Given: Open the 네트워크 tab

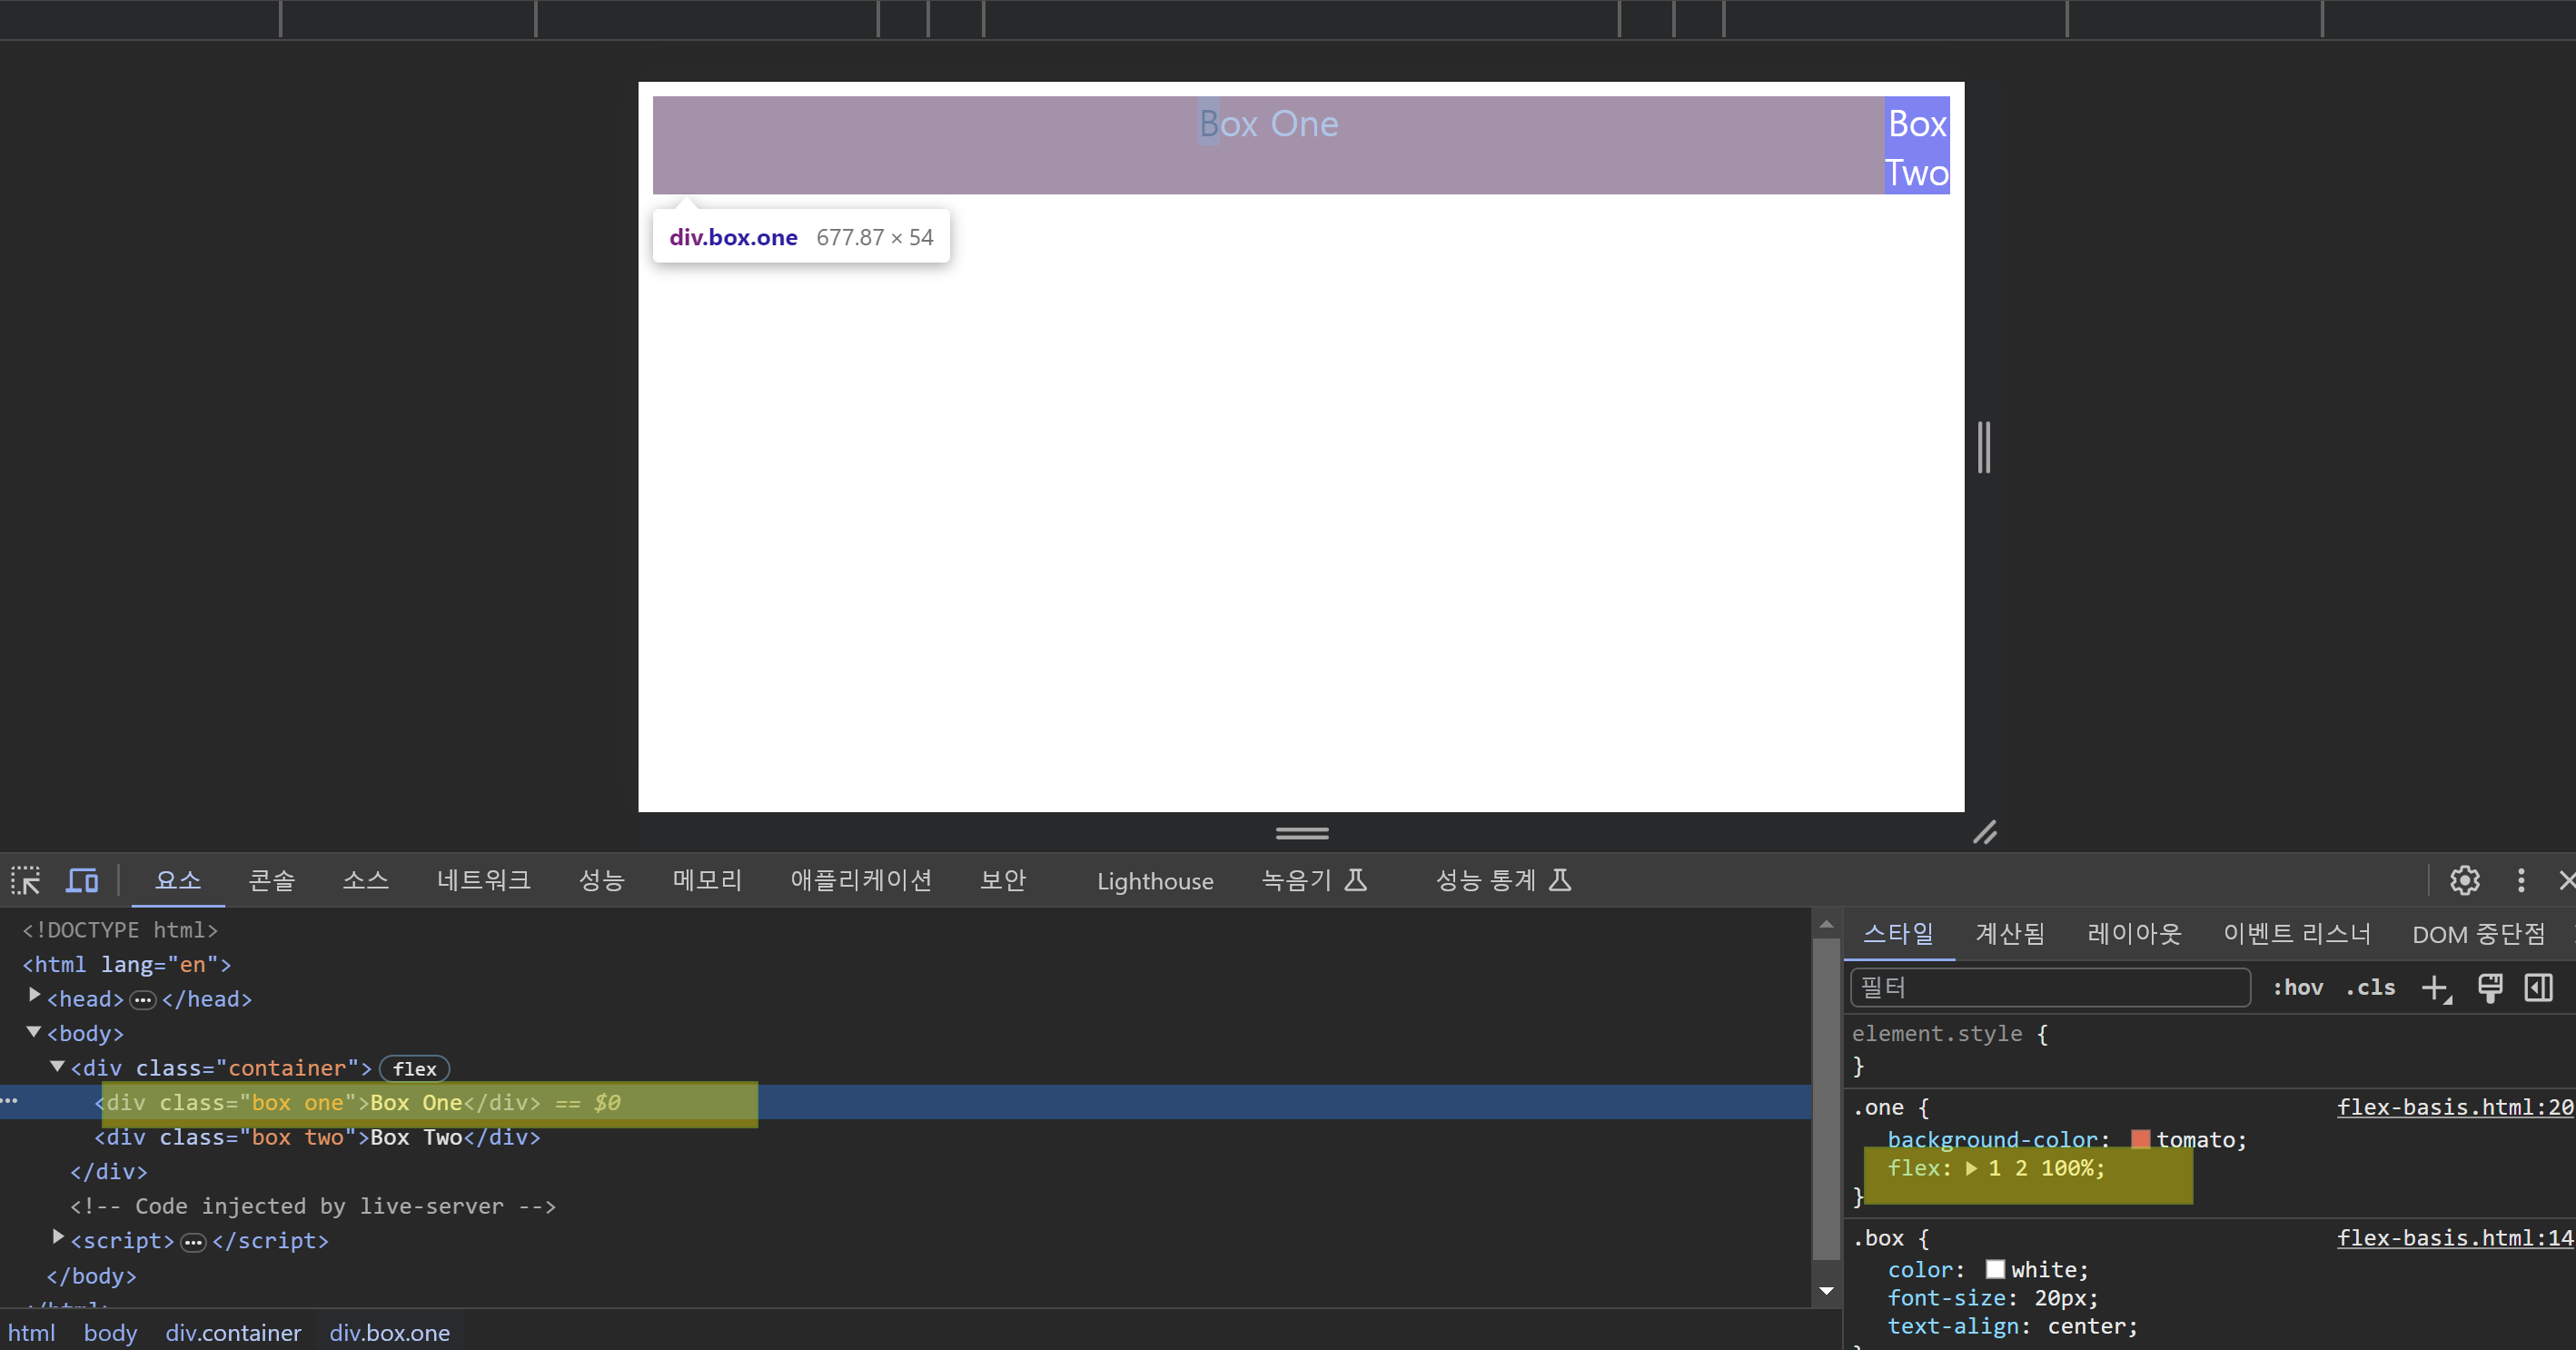Looking at the screenshot, I should [484, 880].
